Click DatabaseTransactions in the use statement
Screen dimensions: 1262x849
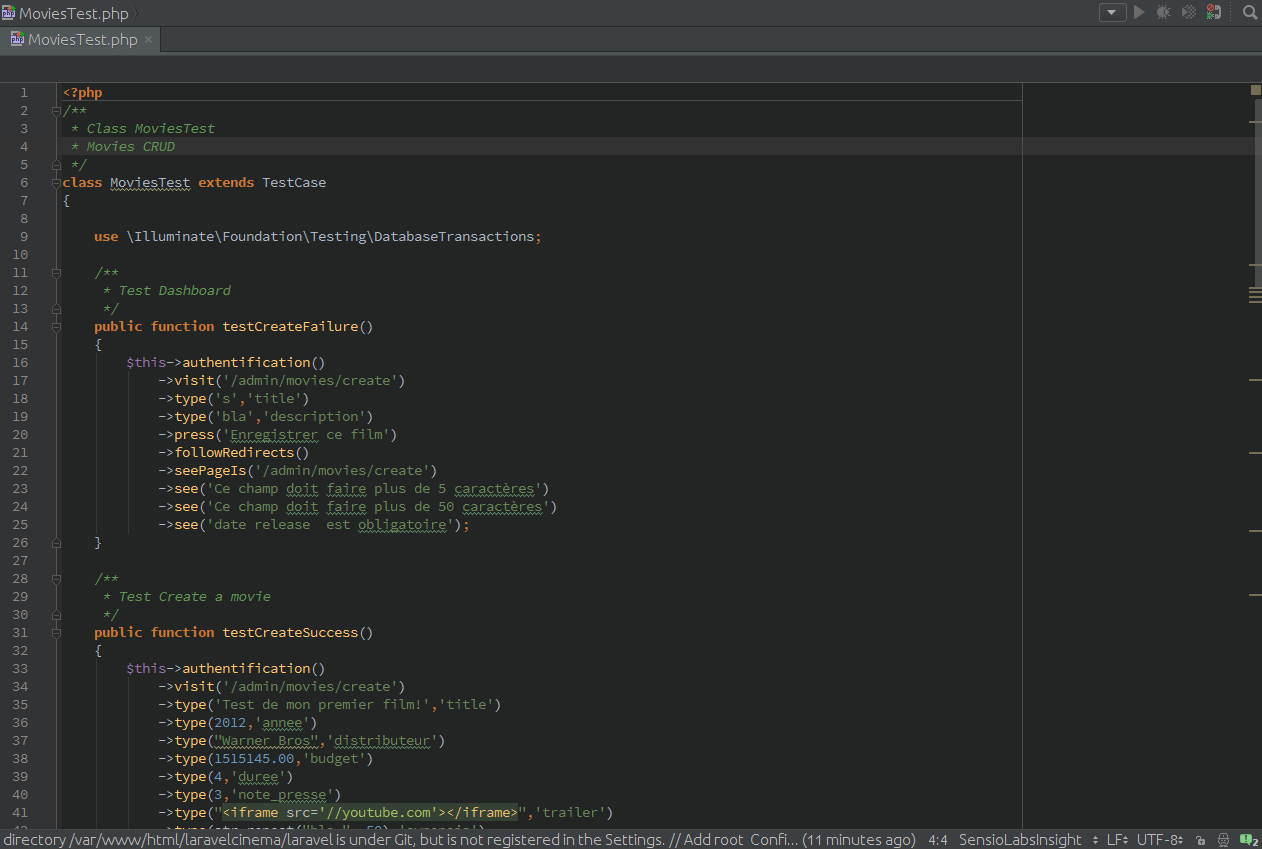click(x=454, y=237)
